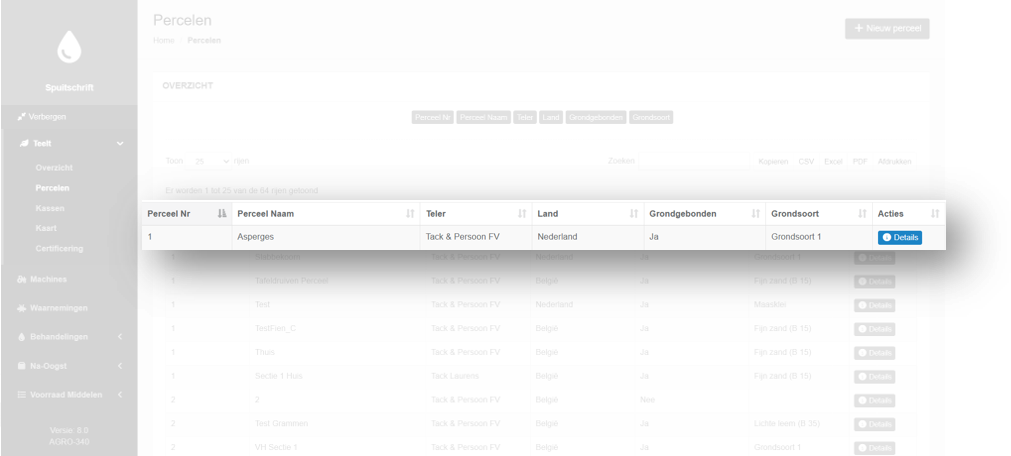Viewport: 1011px width, 456px height.
Task: Open Details for the Maasklei row
Action: point(874,305)
